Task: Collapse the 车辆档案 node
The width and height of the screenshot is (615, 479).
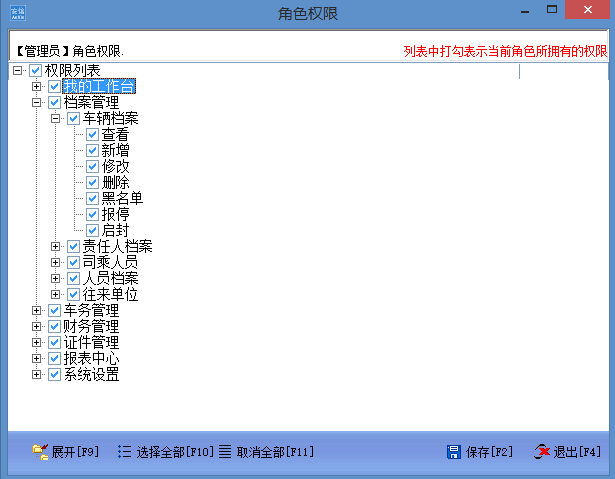Action: coord(55,118)
